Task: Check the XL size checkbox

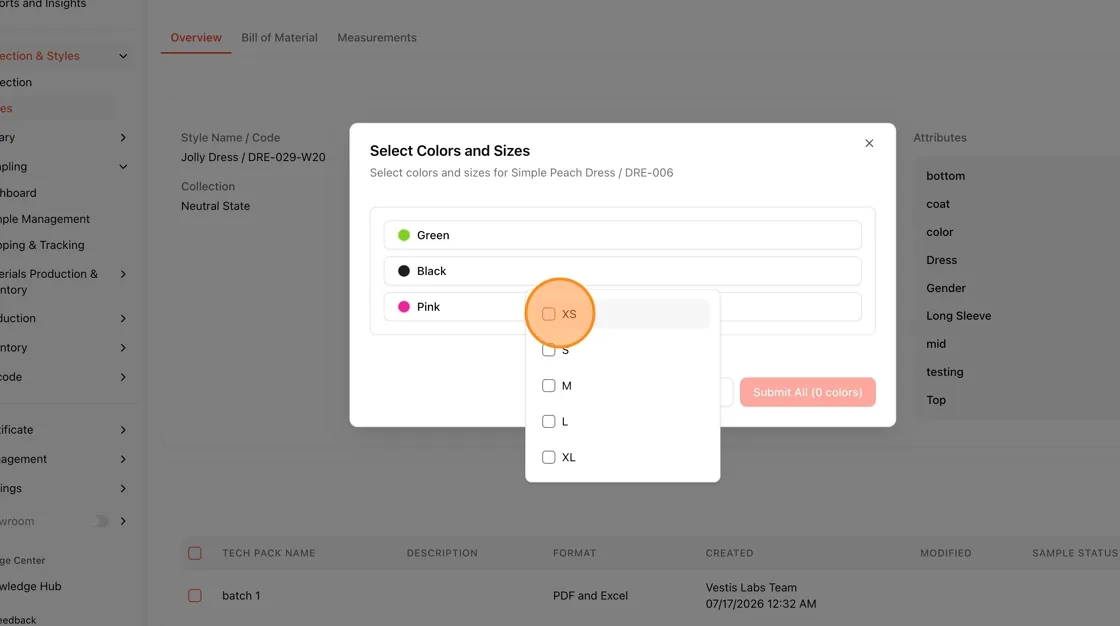Action: [549, 457]
